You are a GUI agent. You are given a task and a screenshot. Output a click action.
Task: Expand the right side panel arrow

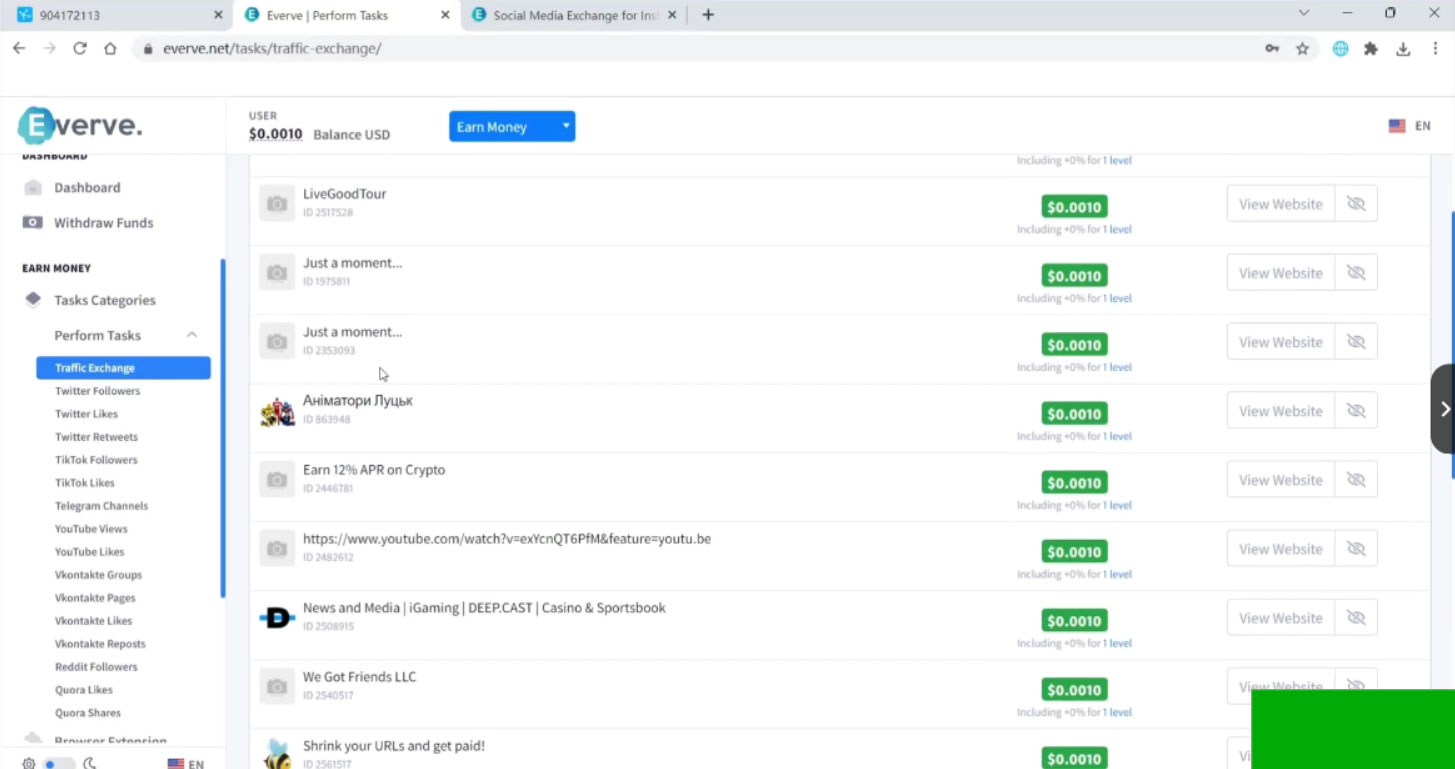point(1444,409)
